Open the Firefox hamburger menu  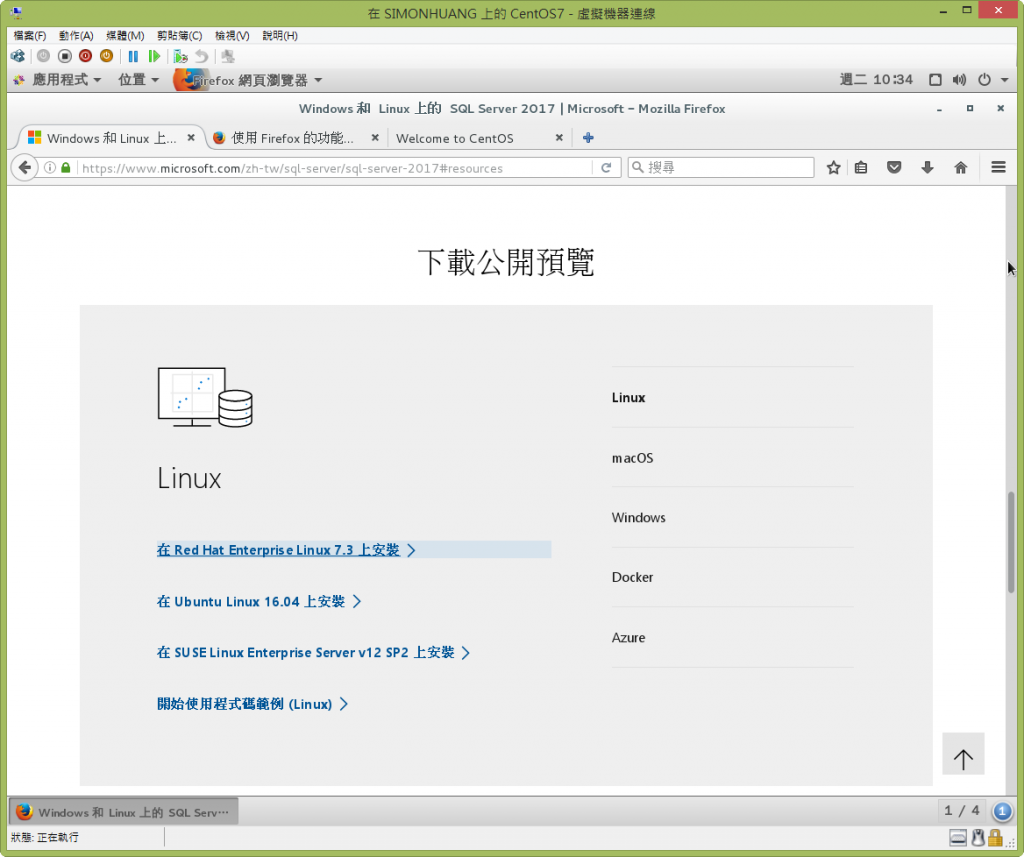[x=999, y=168]
